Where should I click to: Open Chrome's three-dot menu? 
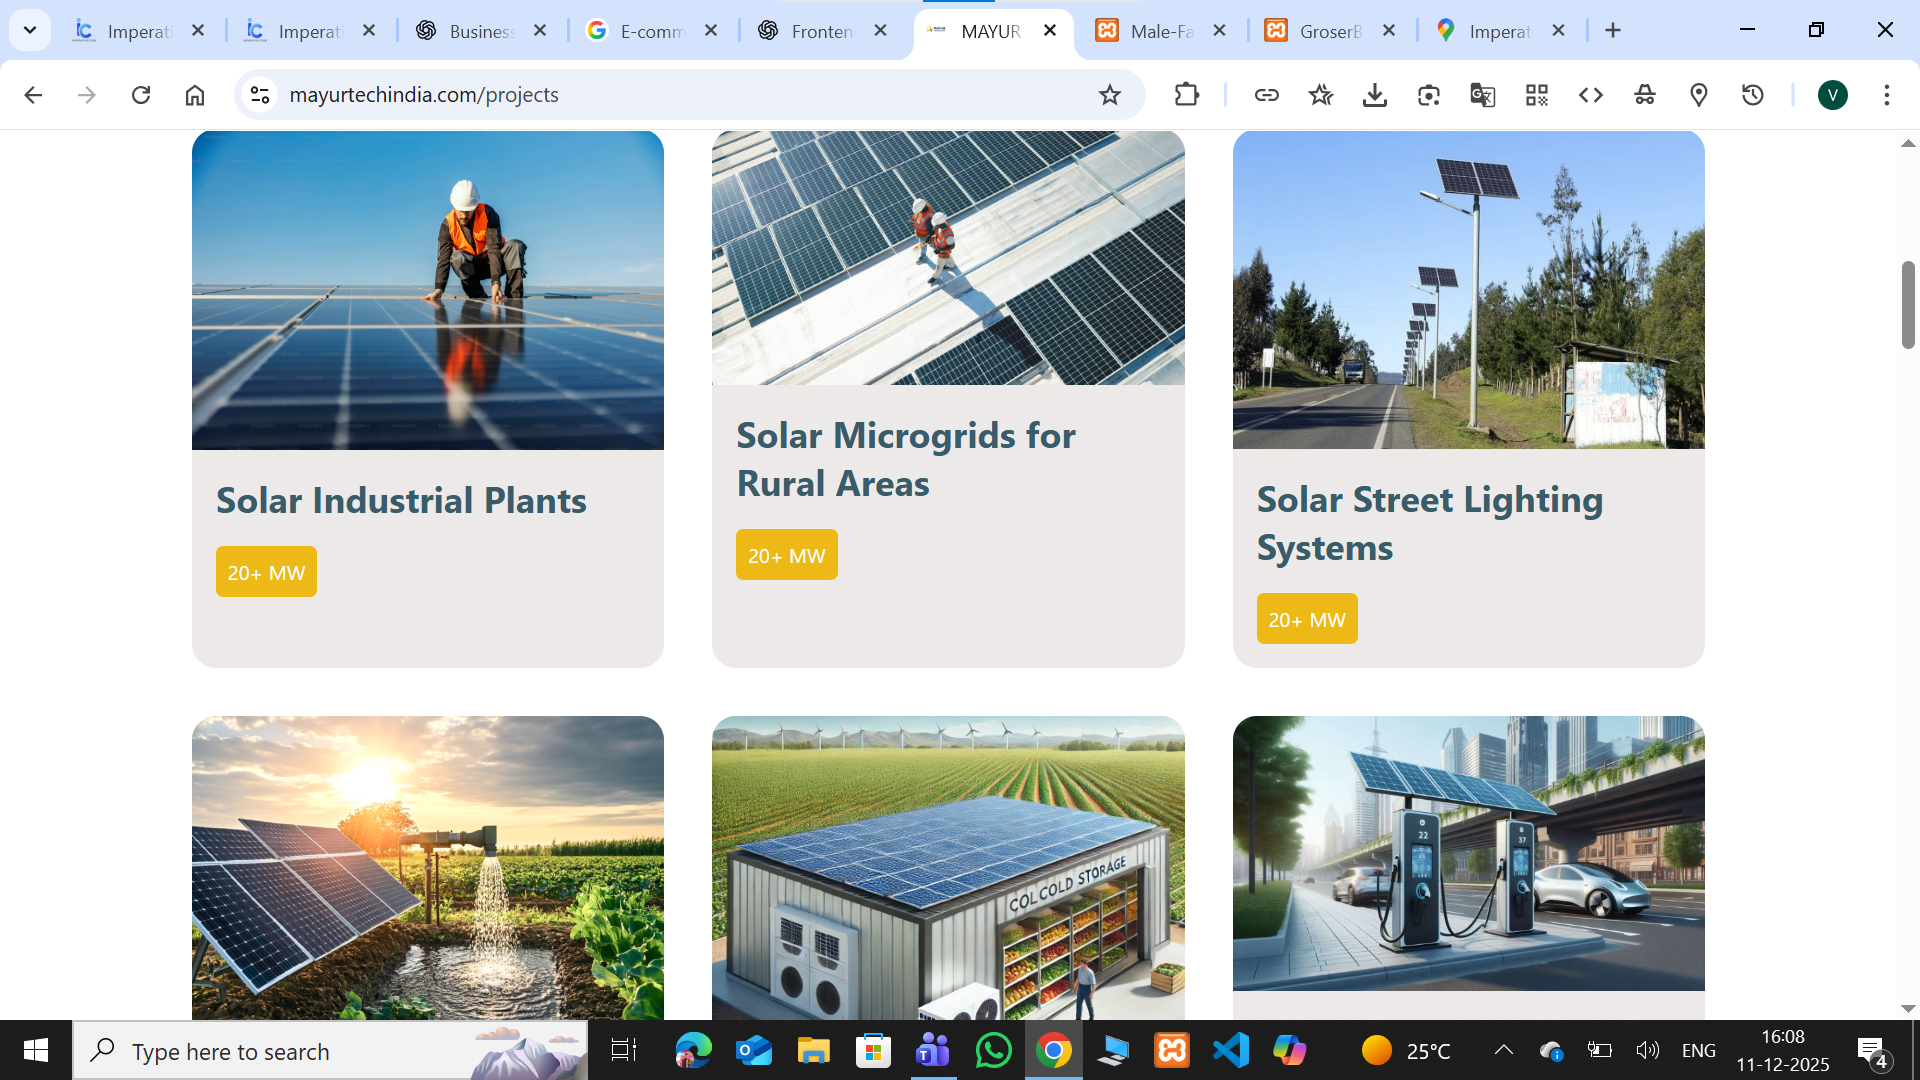pyautogui.click(x=1886, y=95)
